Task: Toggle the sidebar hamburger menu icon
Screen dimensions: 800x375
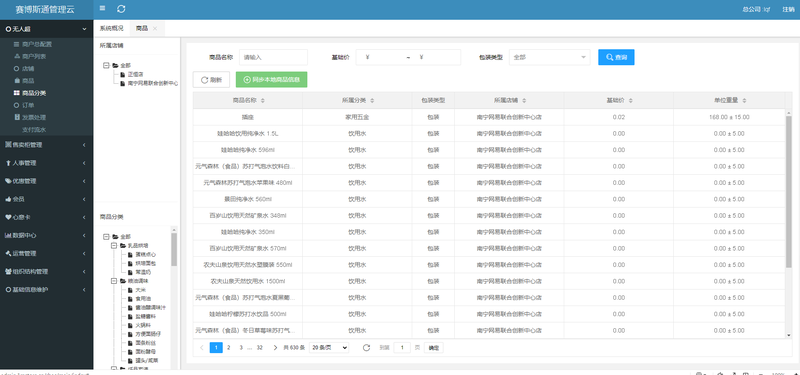Action: [x=103, y=9]
